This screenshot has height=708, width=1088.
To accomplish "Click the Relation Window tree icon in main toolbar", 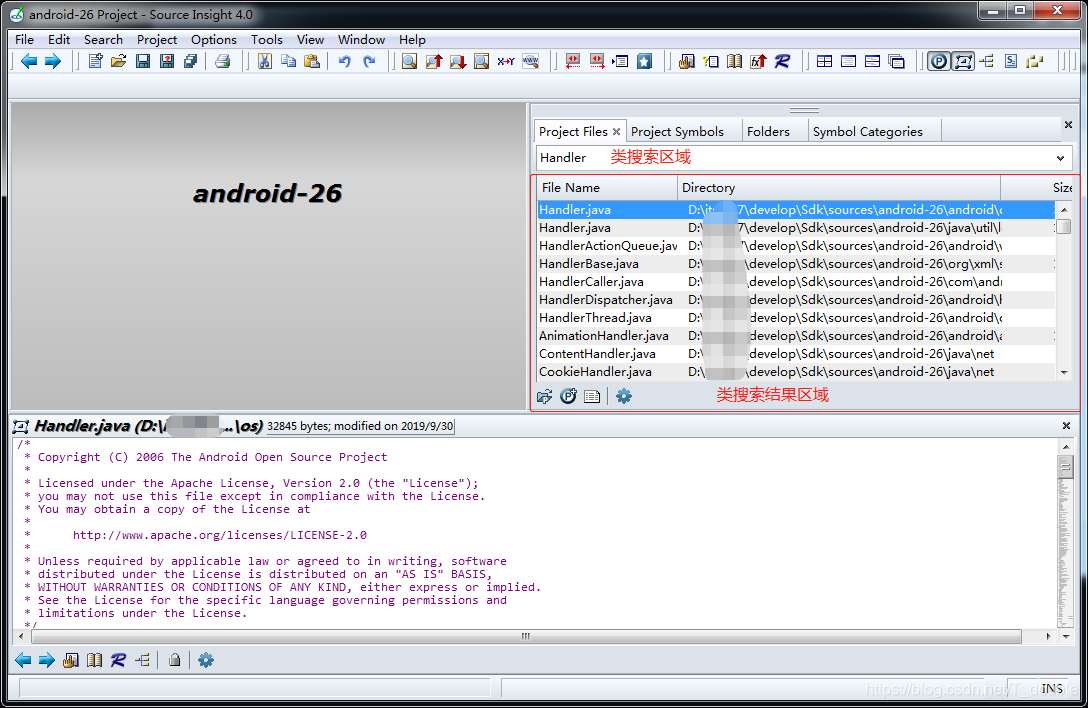I will (x=987, y=62).
